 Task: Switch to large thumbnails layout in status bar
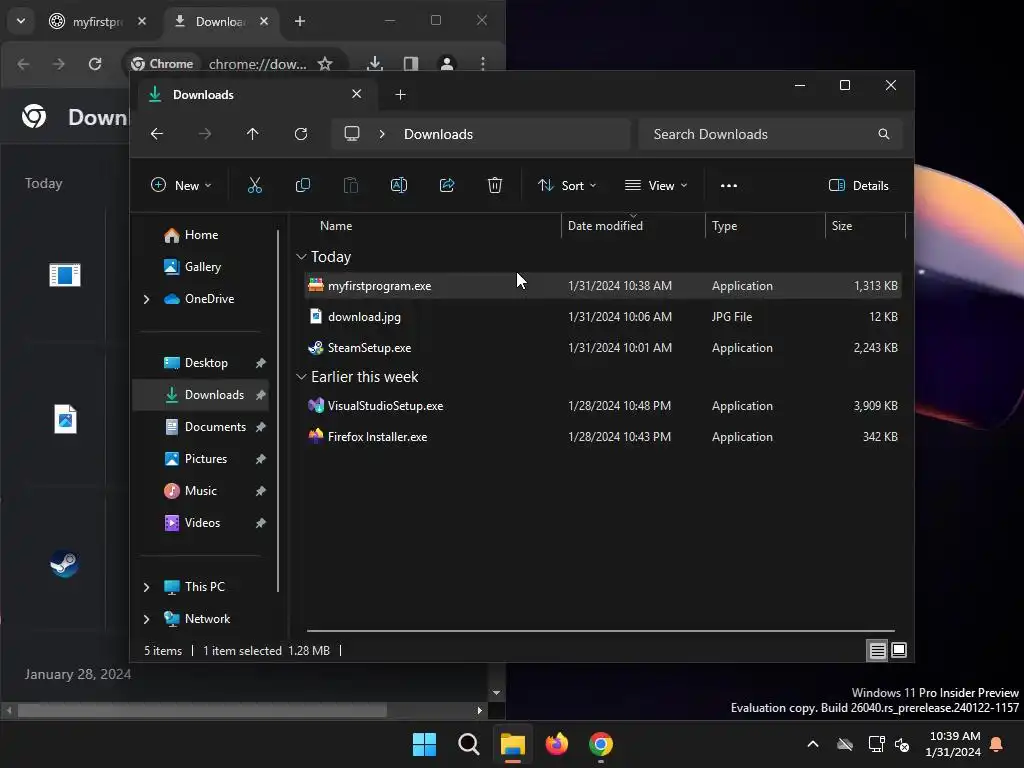coord(899,650)
